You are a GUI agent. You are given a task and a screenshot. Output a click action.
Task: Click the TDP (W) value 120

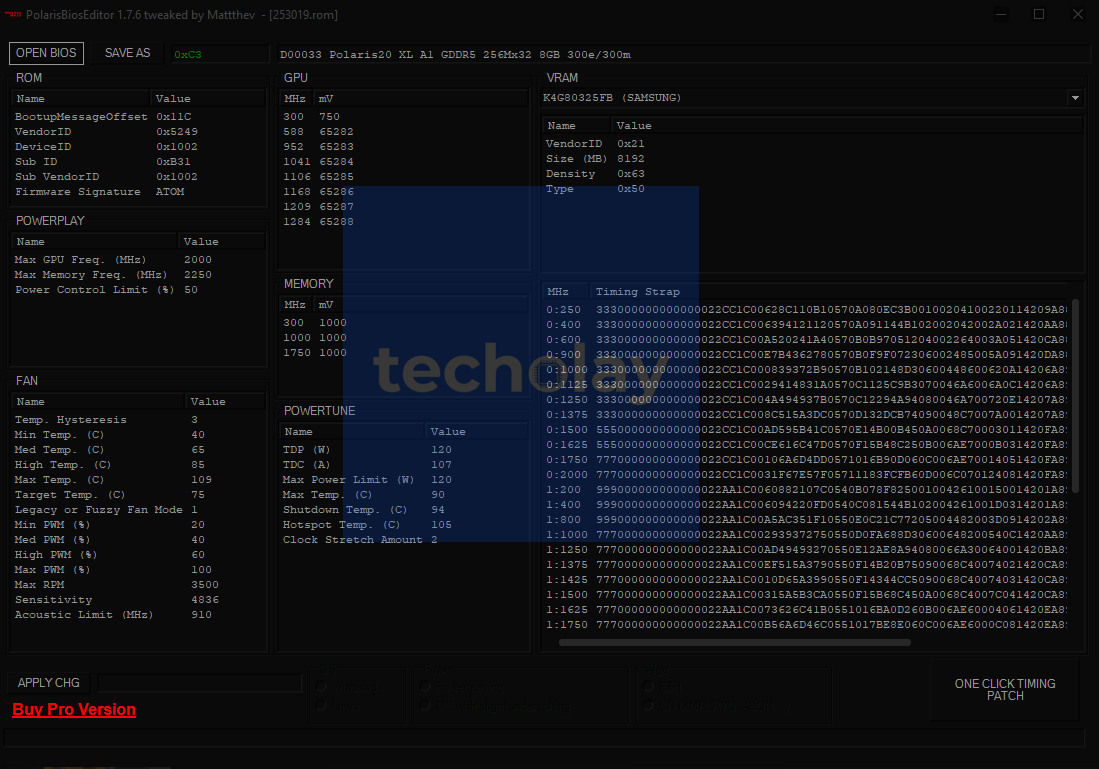coord(442,450)
